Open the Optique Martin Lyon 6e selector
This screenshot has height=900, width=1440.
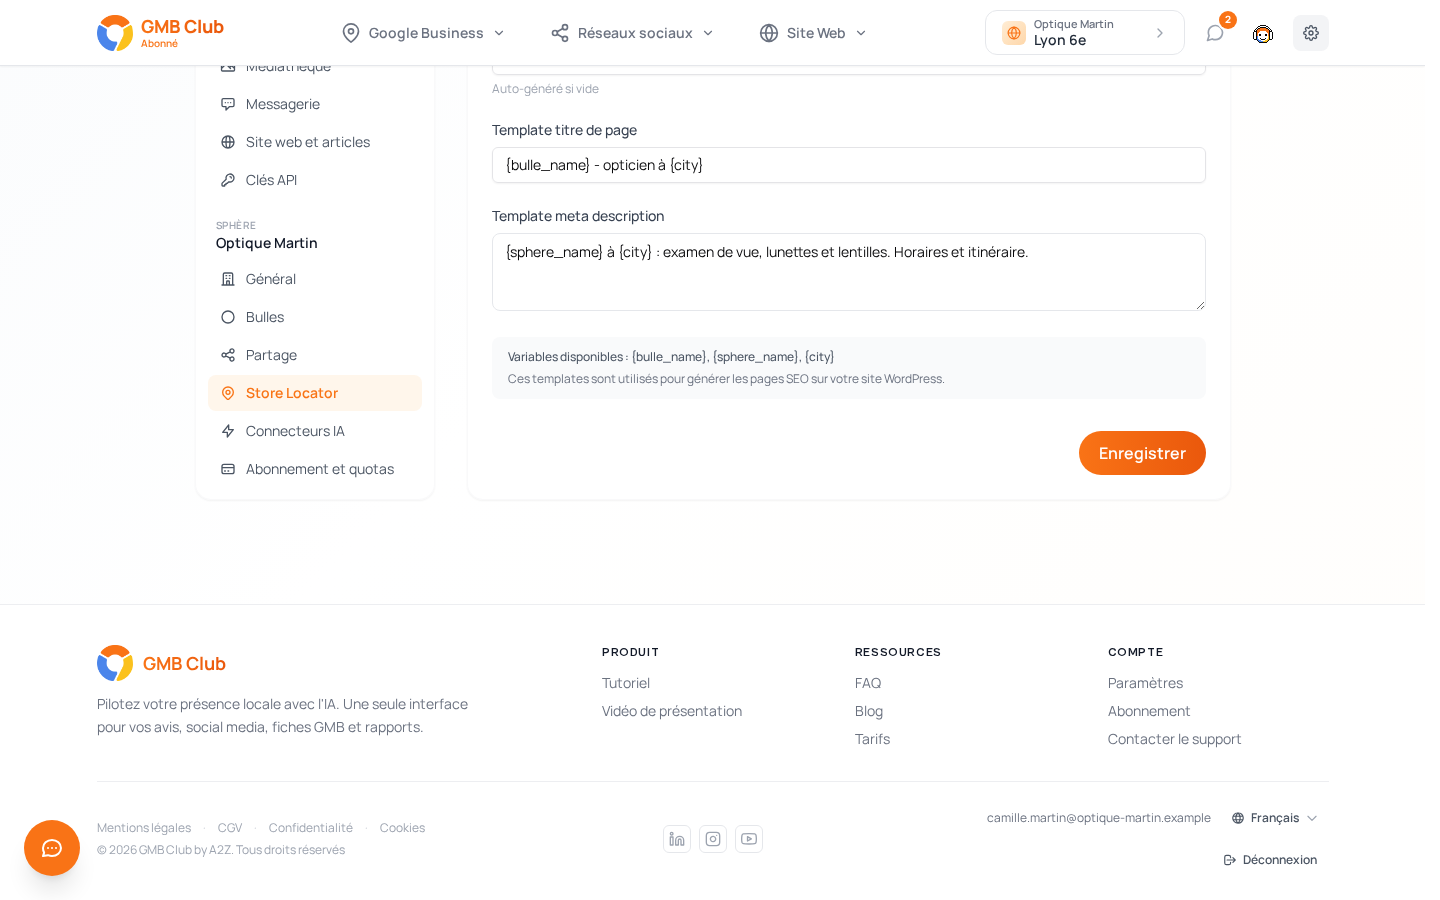[x=1085, y=33]
